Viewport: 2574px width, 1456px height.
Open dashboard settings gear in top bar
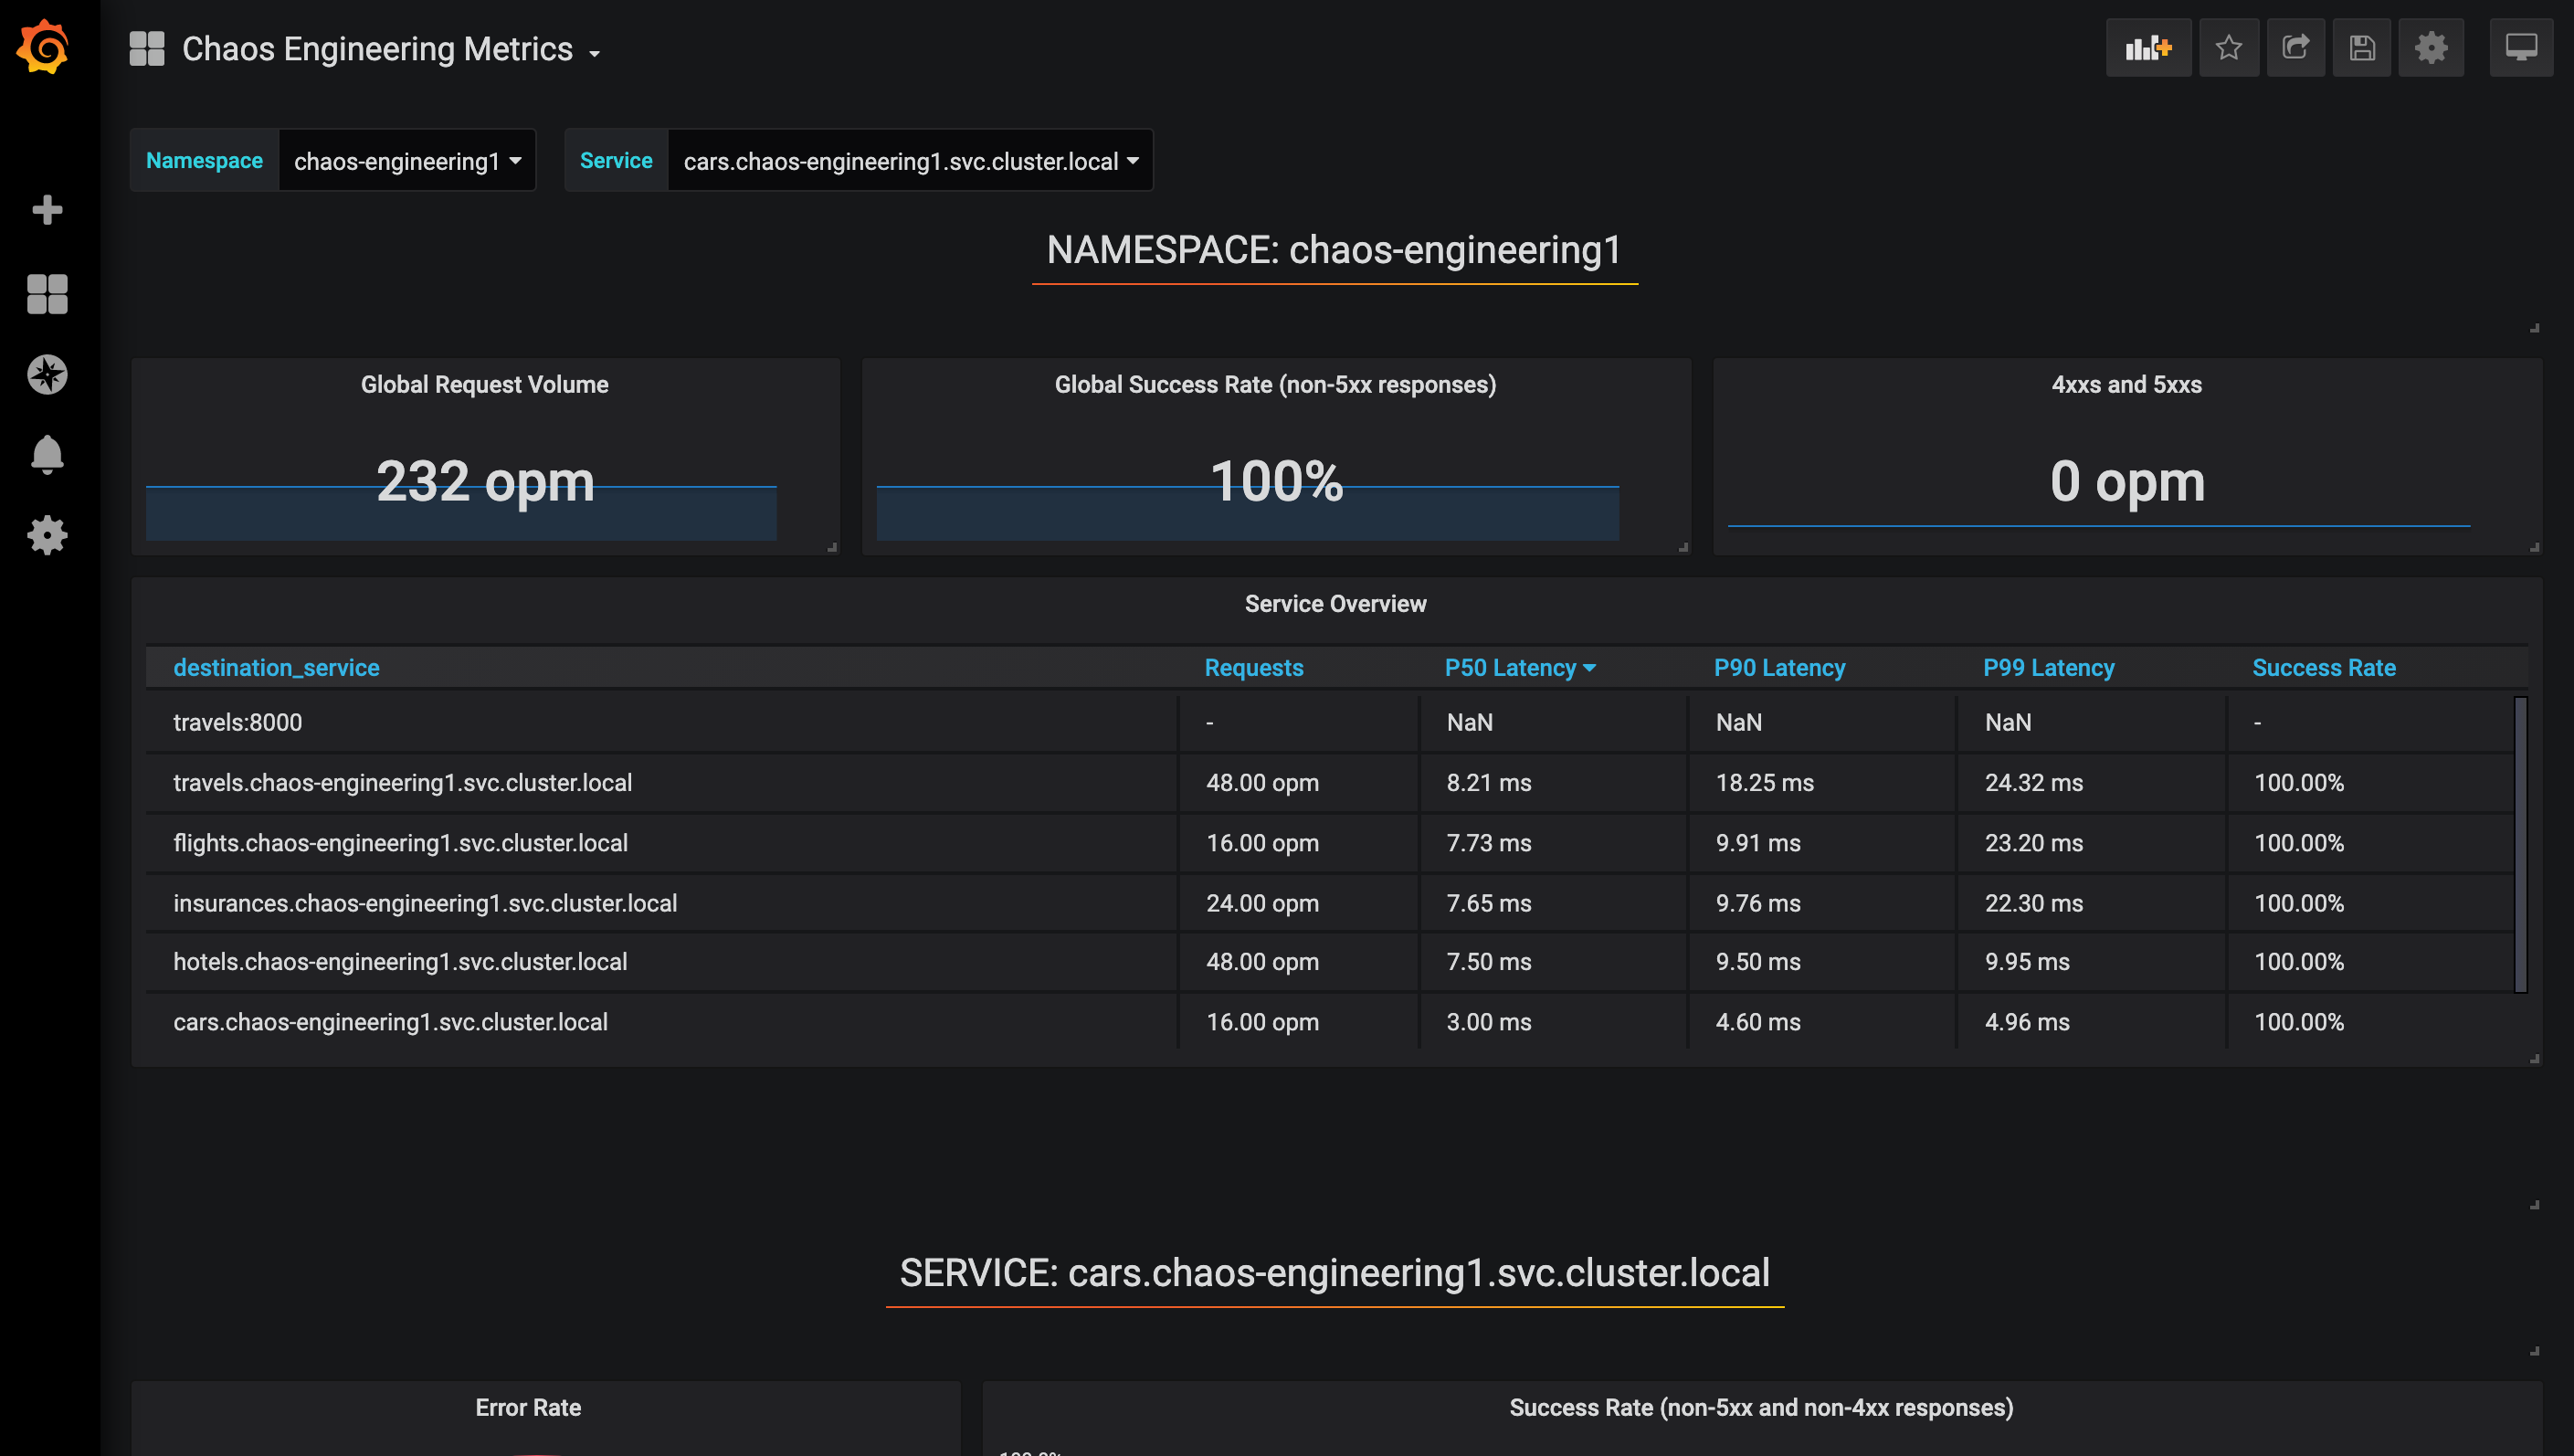coord(2431,47)
